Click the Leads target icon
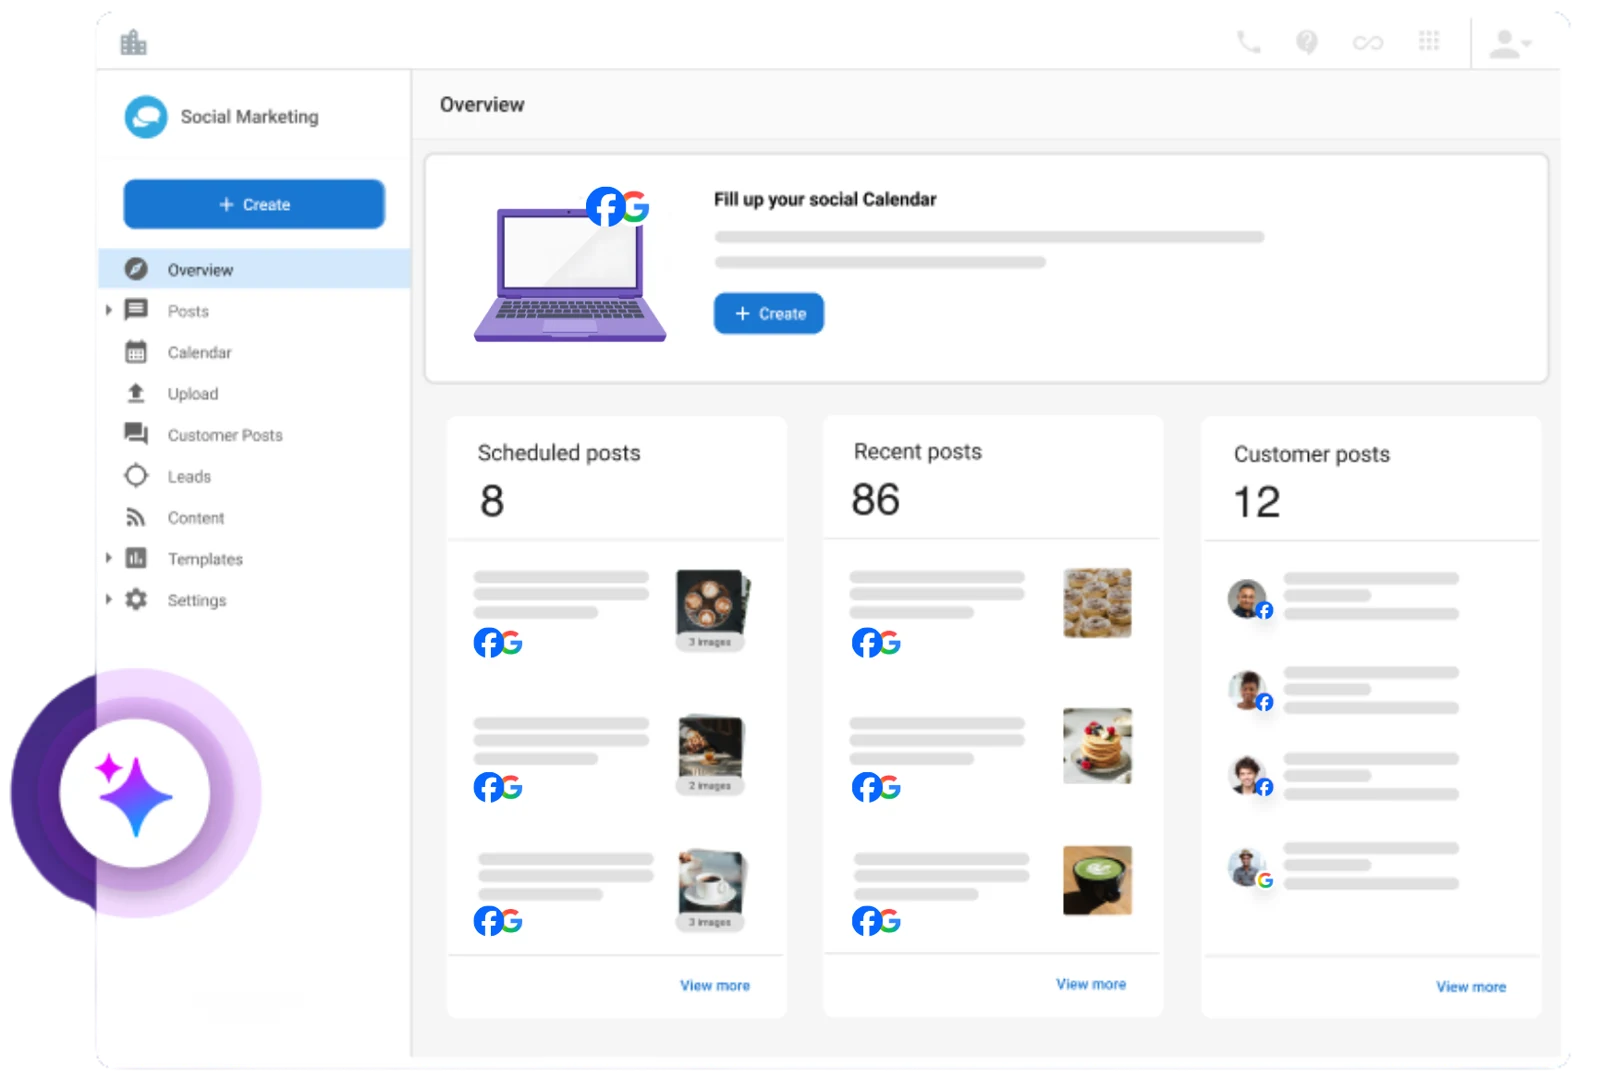1600x1081 pixels. pyautogui.click(x=136, y=476)
